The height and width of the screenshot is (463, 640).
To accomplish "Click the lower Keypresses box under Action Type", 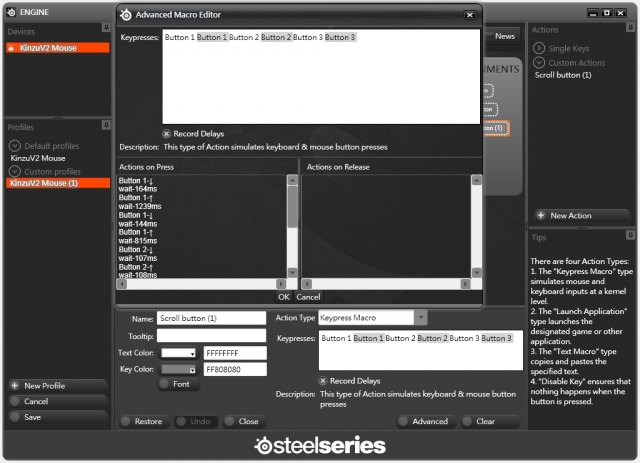I will pyautogui.click(x=420, y=350).
